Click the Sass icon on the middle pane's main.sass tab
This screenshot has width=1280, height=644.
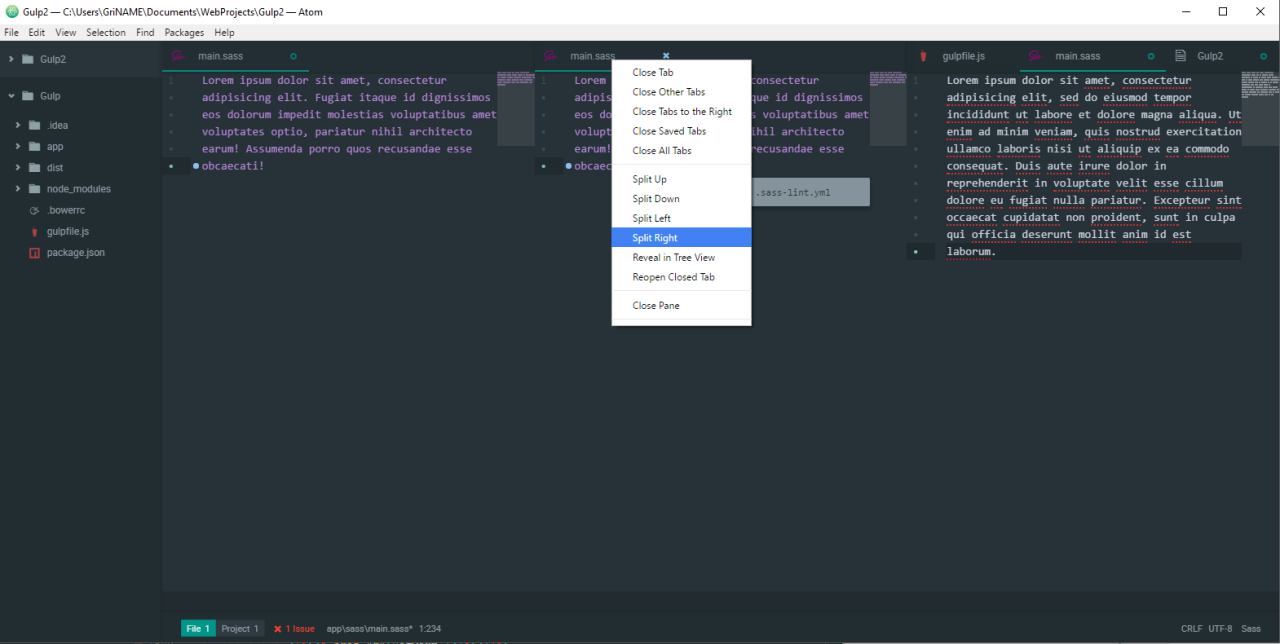pyautogui.click(x=550, y=56)
